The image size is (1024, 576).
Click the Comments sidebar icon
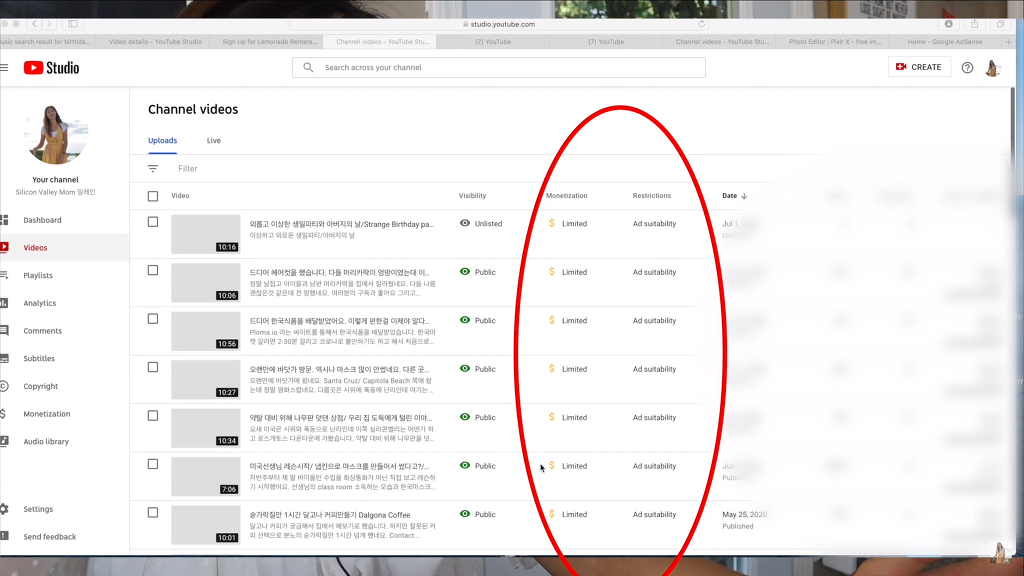5,330
